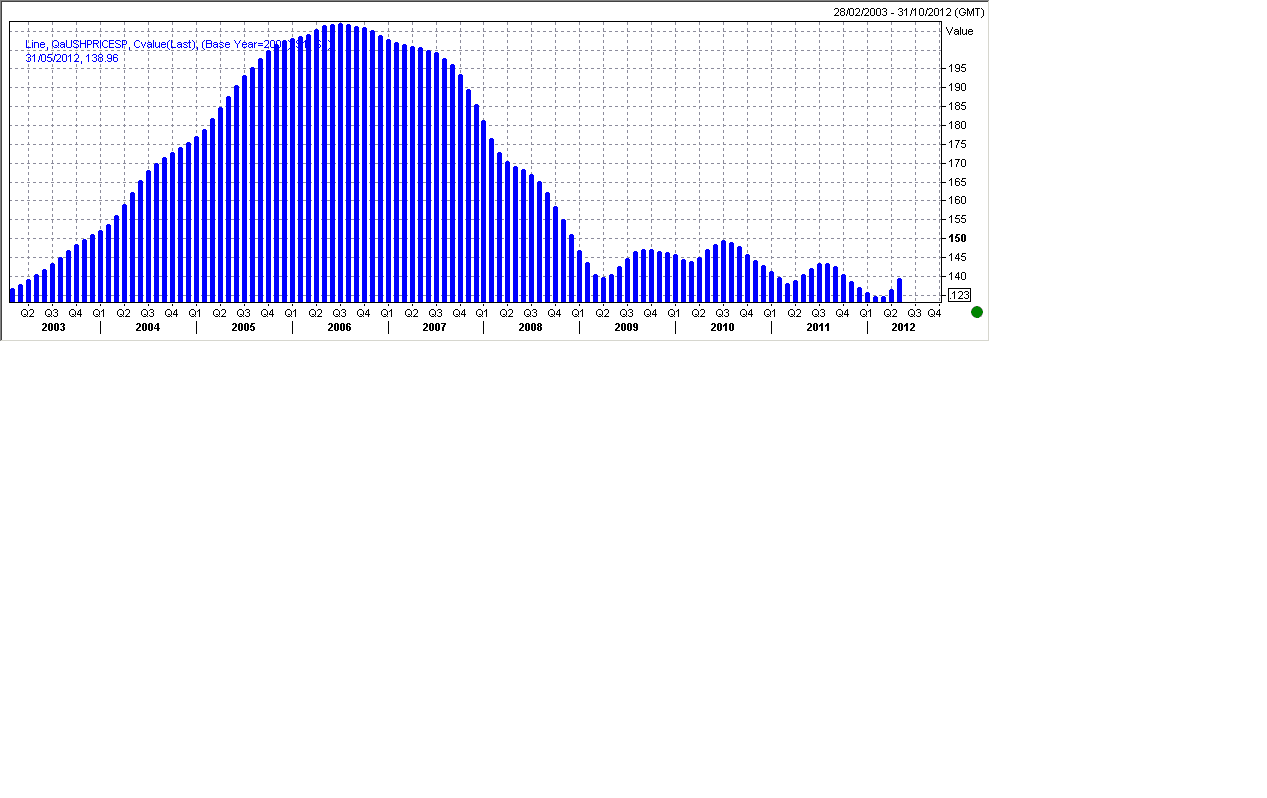The width and height of the screenshot is (1267, 798).
Task: Select the 2009 year label
Action: (x=626, y=327)
